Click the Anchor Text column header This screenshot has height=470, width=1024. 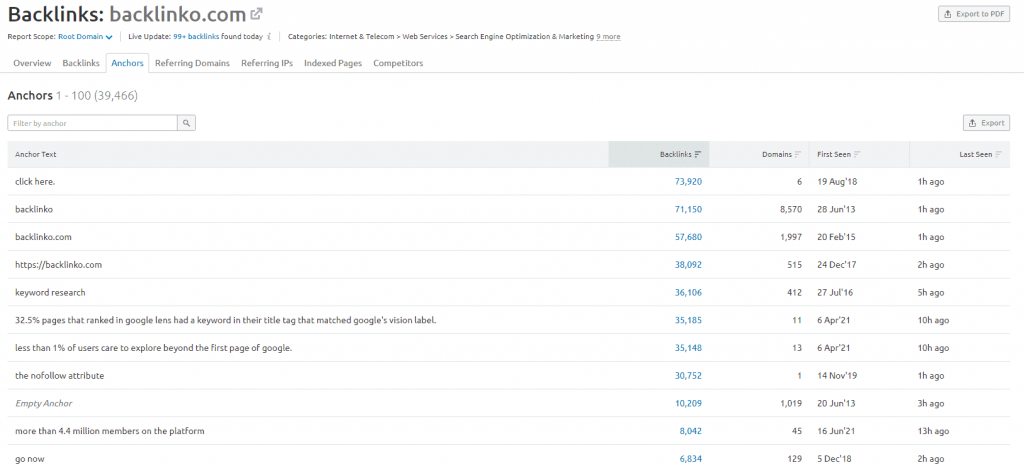click(36, 155)
